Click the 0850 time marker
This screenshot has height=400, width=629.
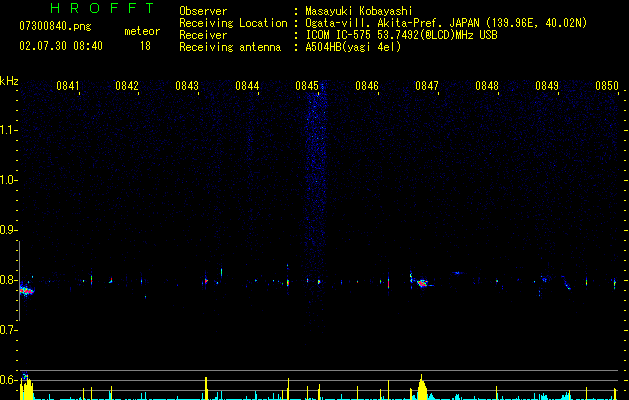click(x=607, y=86)
